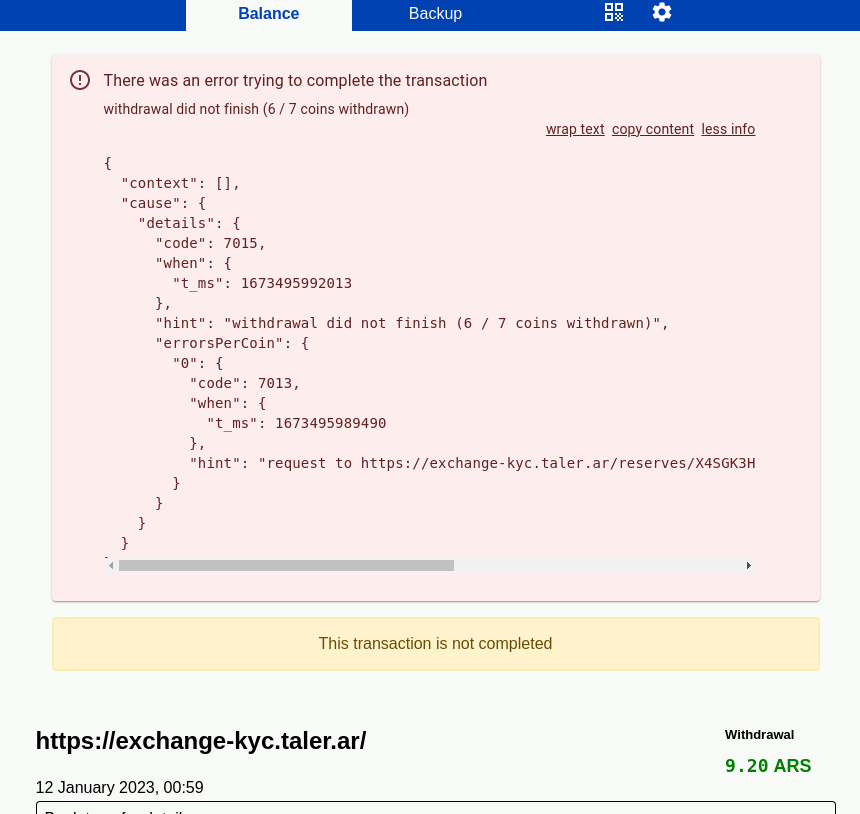860x814 pixels.
Task: Open settings via the gear icon
Action: pos(662,13)
